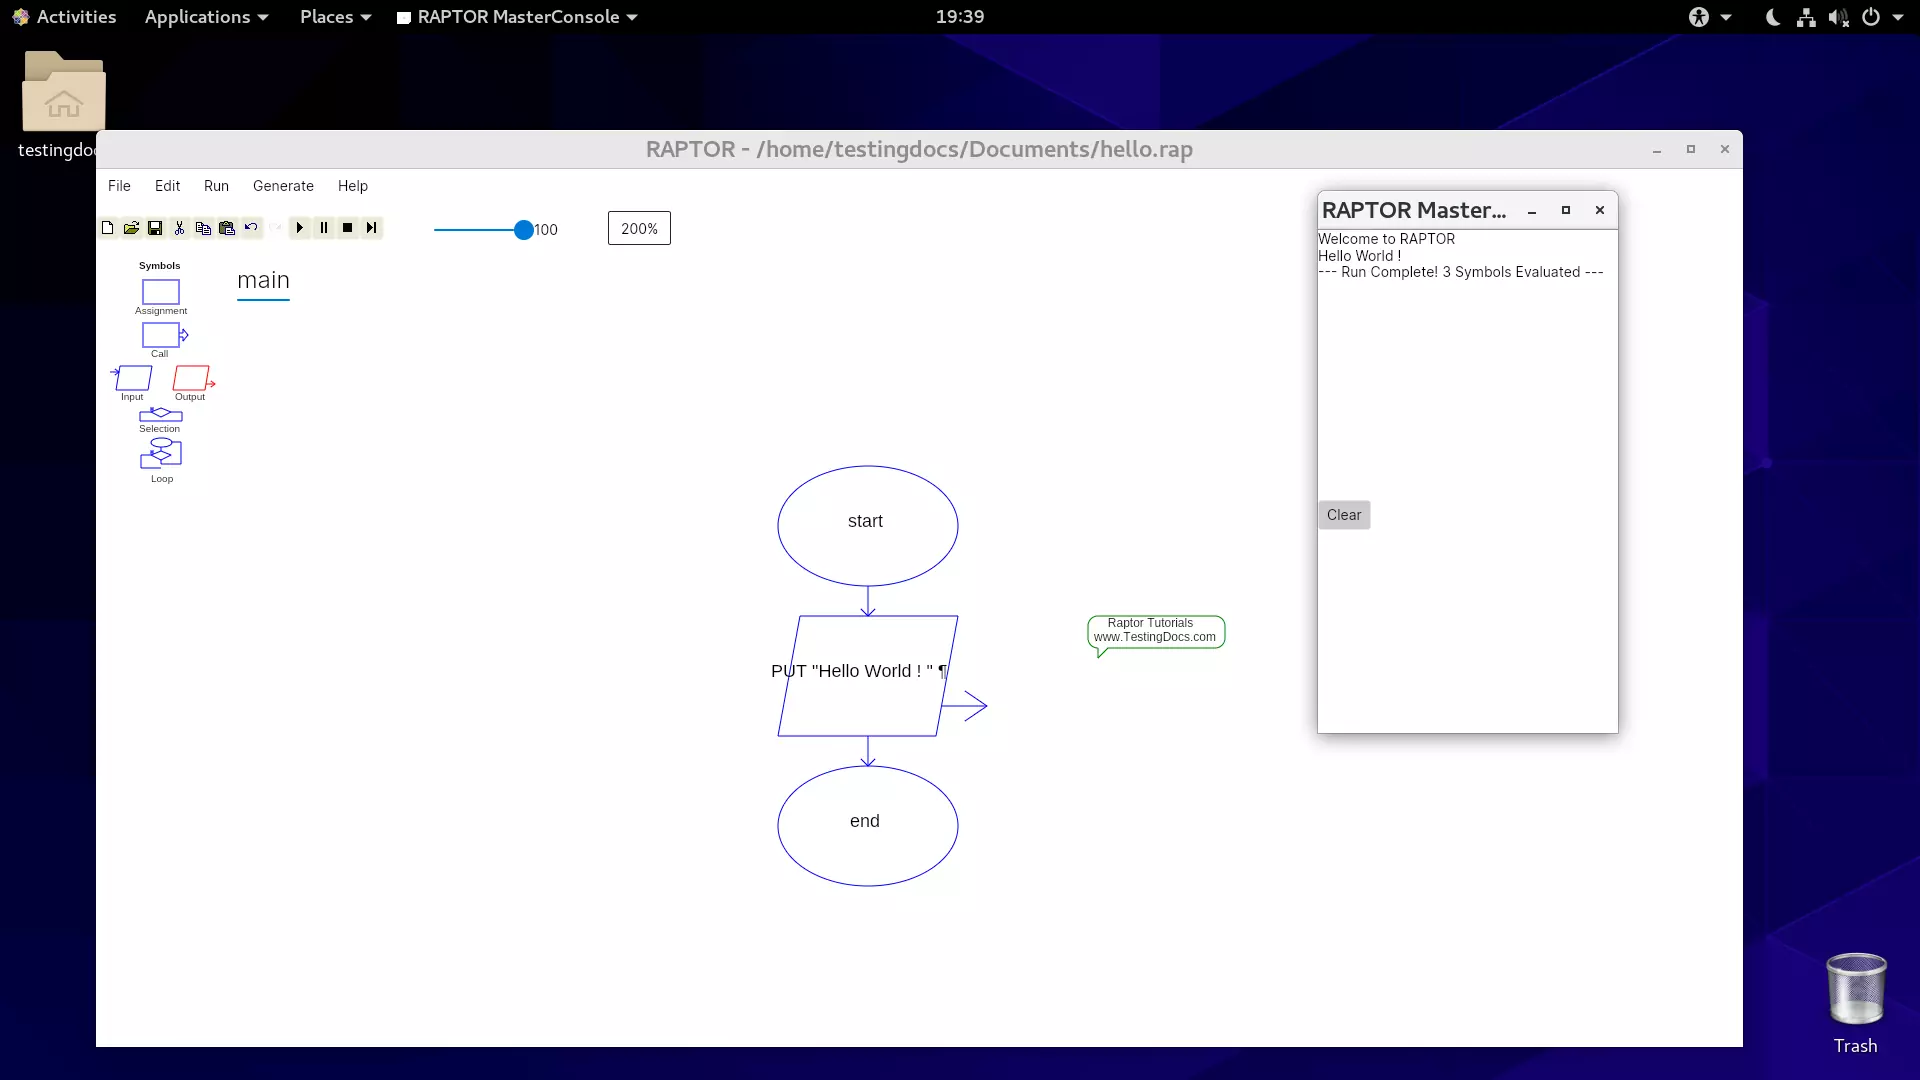
Task: Expand the RAPTOR MasterConsole dropdown
Action: click(633, 16)
